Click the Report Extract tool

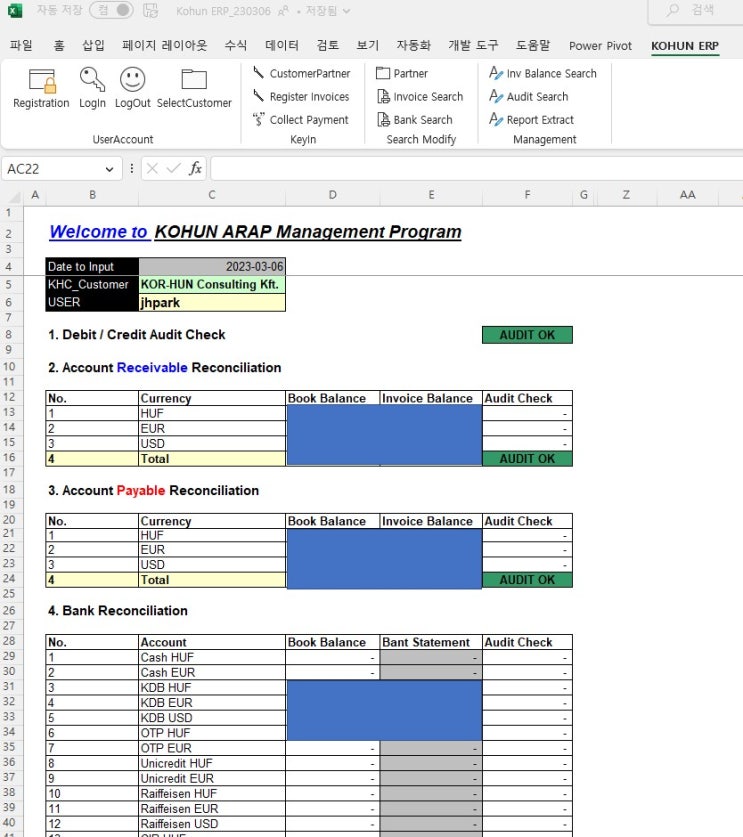532,120
